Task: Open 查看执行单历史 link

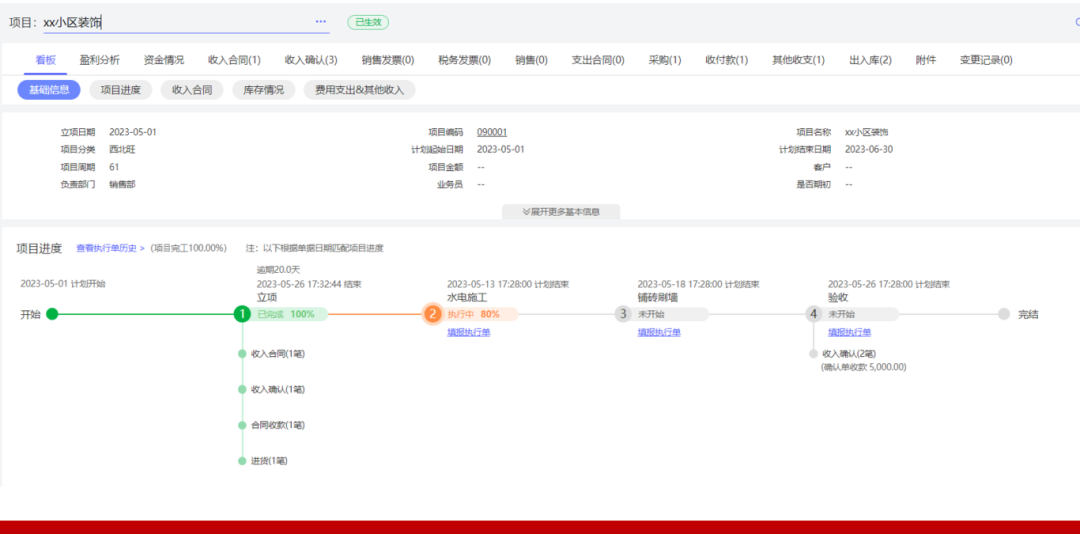Action: coord(110,248)
